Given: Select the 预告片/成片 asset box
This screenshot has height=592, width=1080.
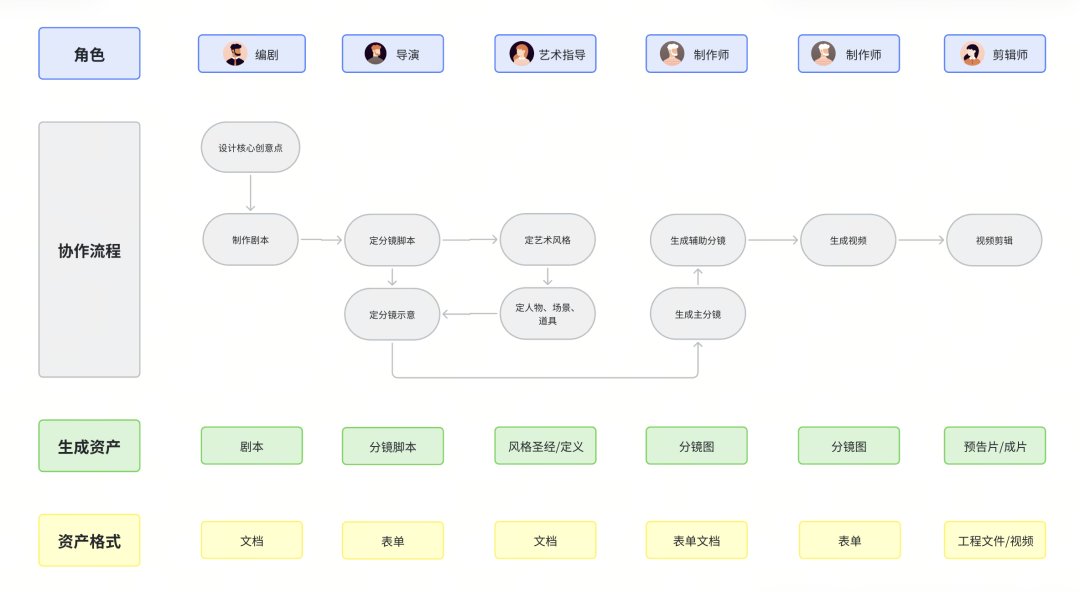Looking at the screenshot, I should click(x=994, y=446).
